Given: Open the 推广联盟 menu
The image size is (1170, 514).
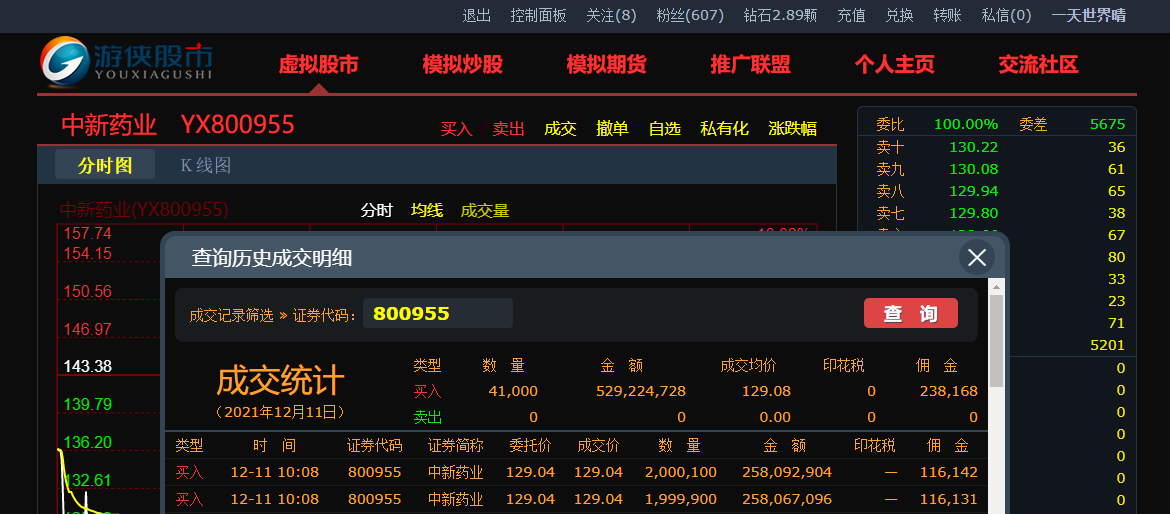Looking at the screenshot, I should [751, 65].
